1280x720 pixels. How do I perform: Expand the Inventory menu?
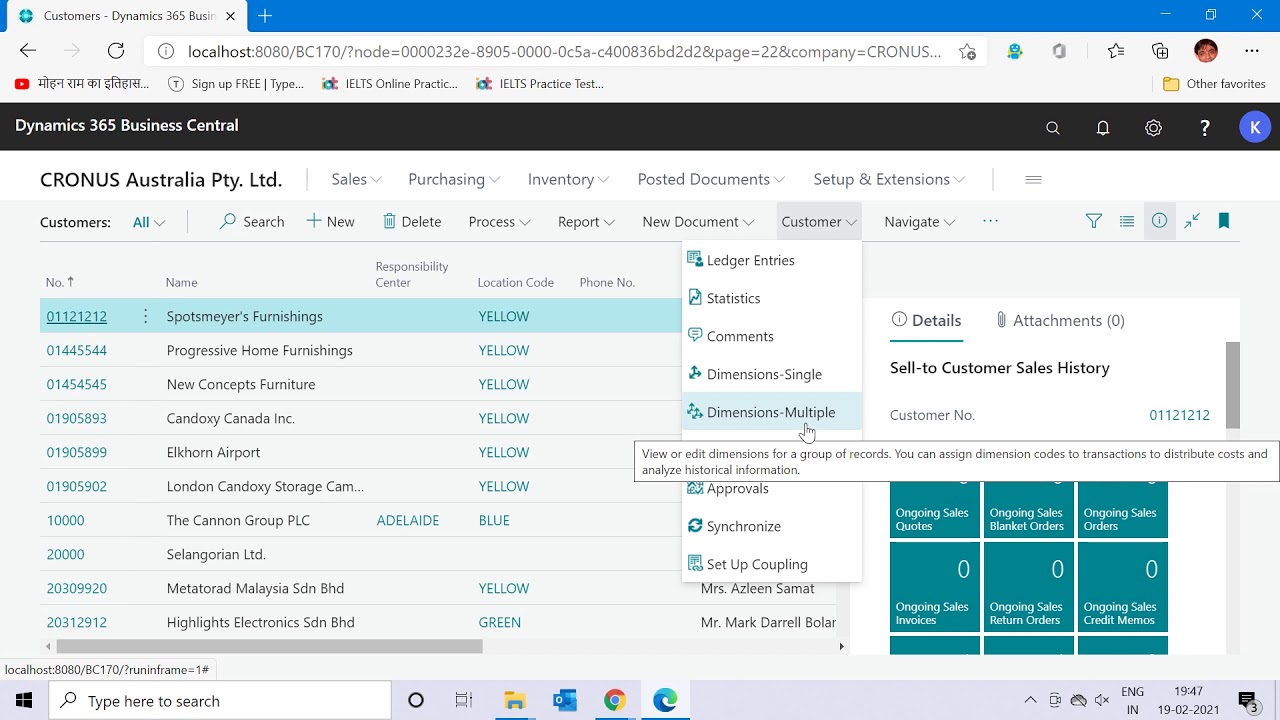[x=568, y=179]
